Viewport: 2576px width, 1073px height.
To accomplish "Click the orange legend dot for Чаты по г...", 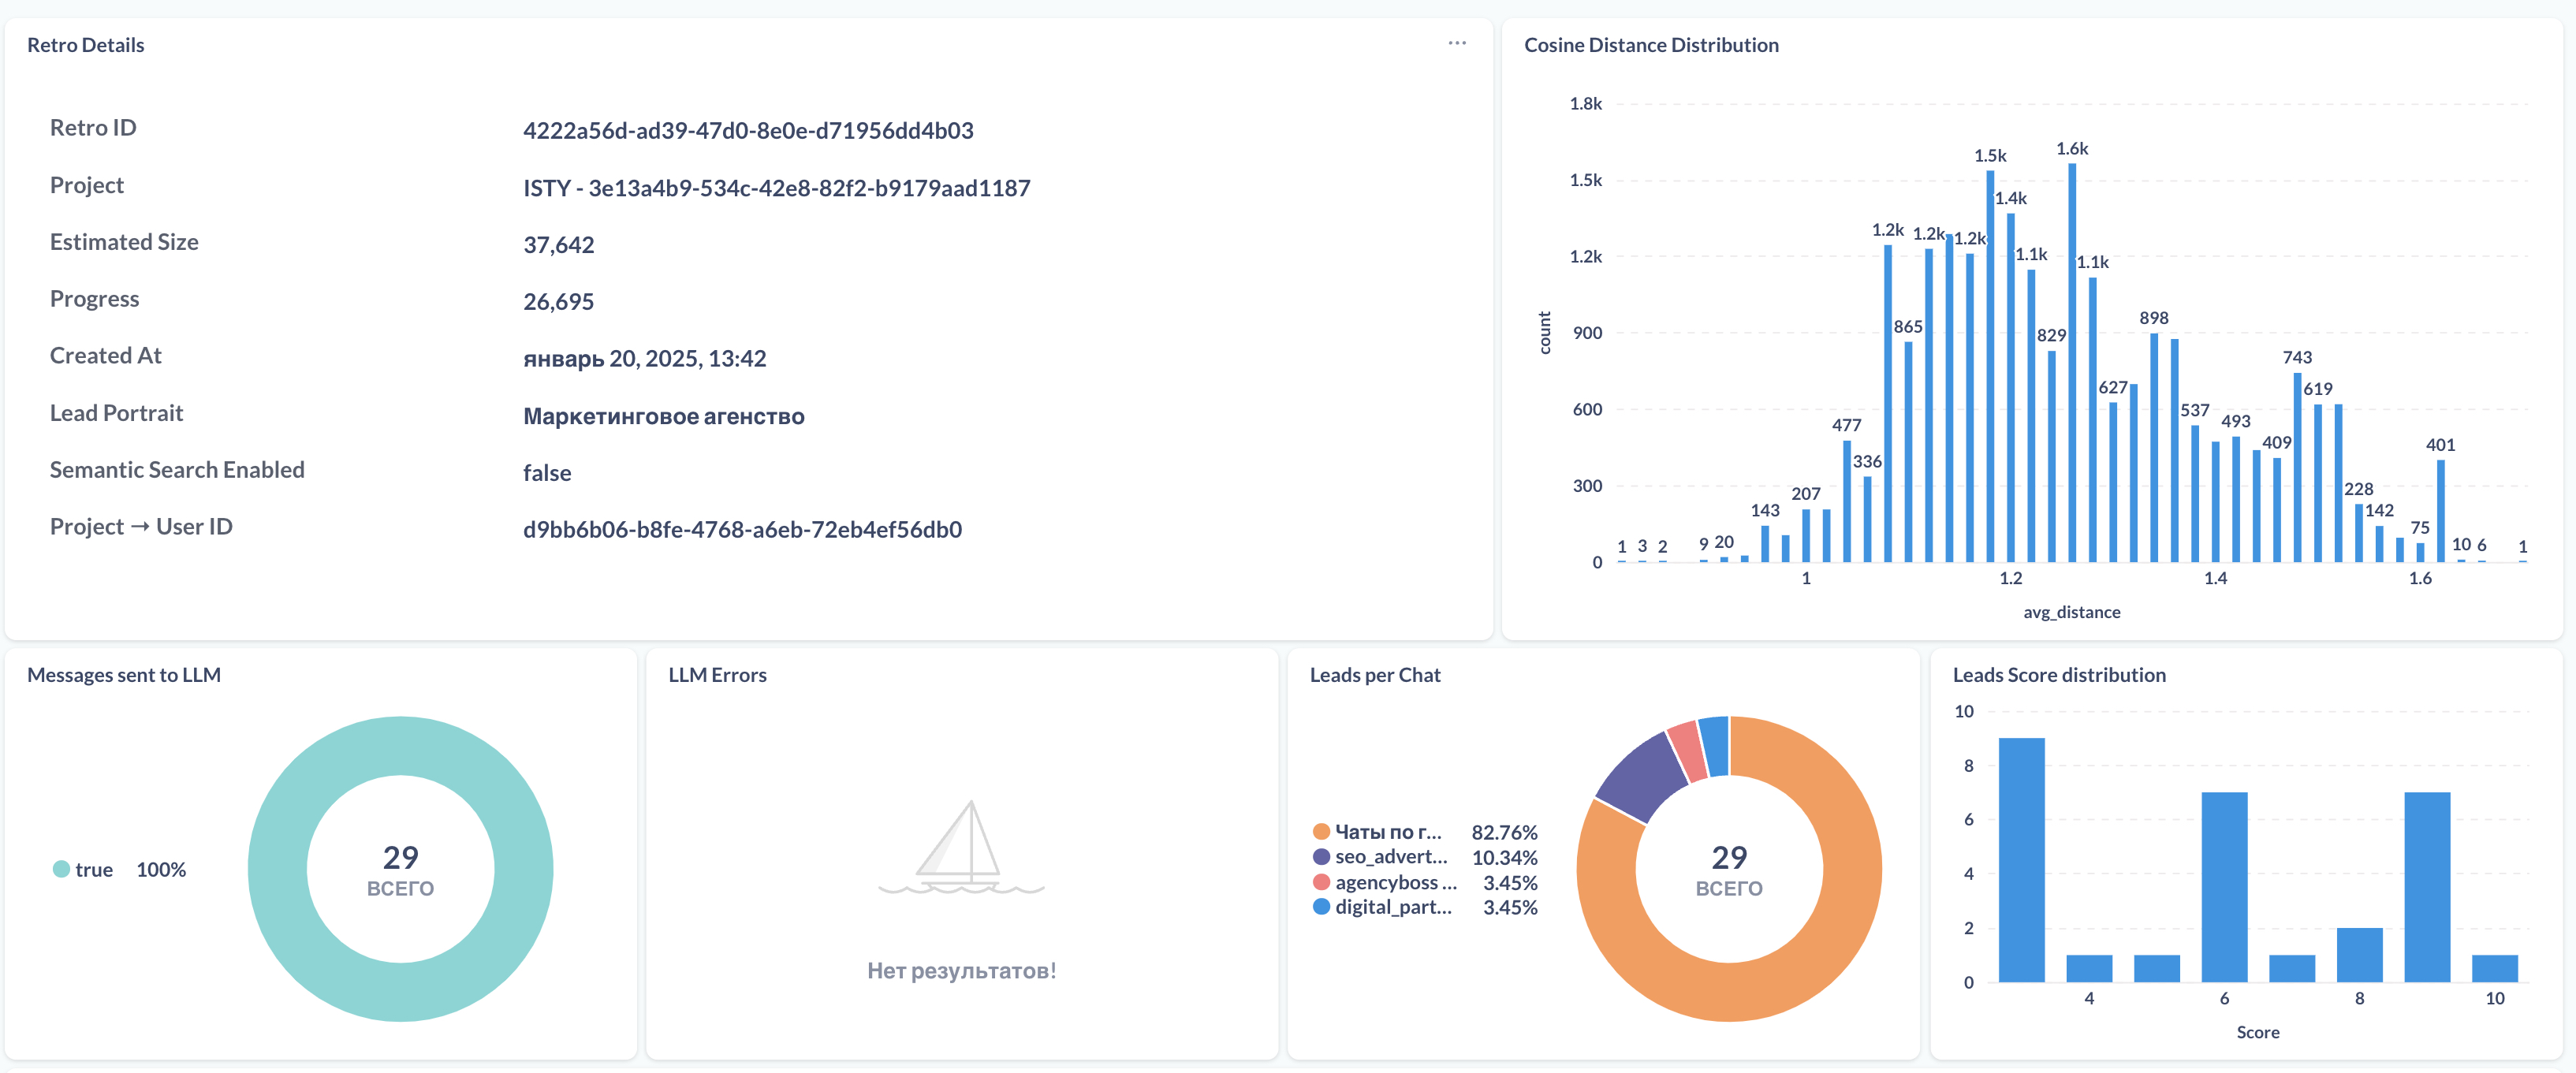I will click(1321, 832).
